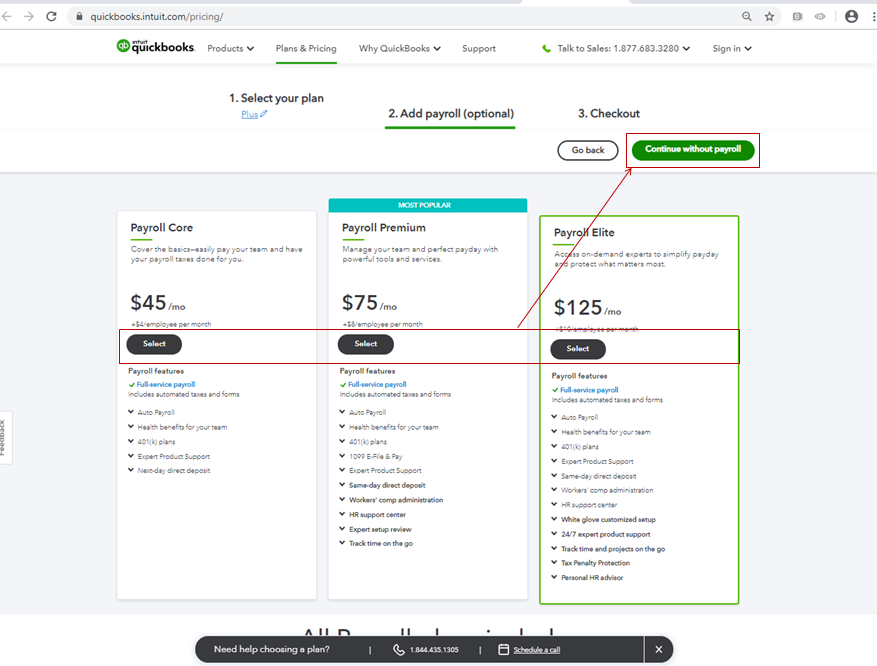Click the green phone icon by Talk to Sales

coord(546,49)
